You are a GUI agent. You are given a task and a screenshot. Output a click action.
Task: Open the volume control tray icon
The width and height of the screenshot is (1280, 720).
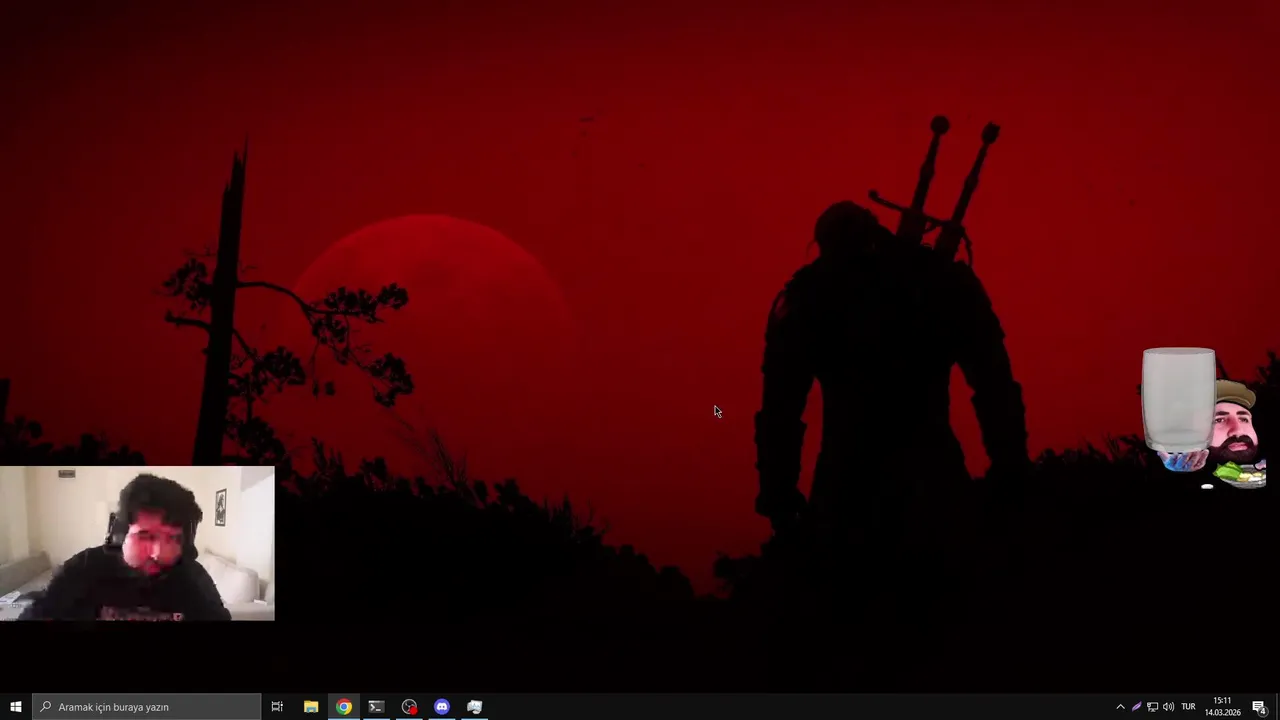click(1168, 707)
